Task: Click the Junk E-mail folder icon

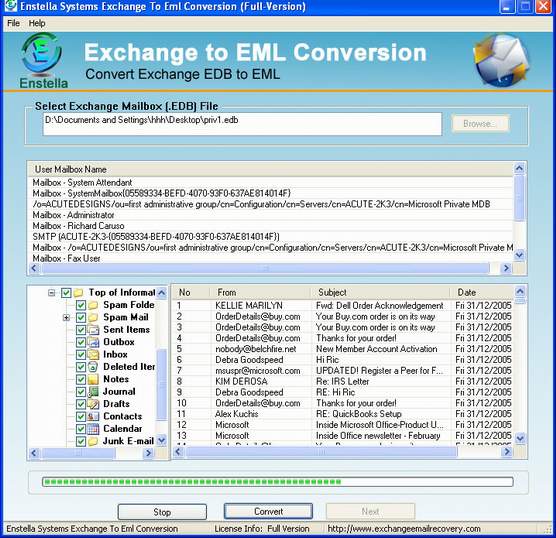Action: pos(93,441)
